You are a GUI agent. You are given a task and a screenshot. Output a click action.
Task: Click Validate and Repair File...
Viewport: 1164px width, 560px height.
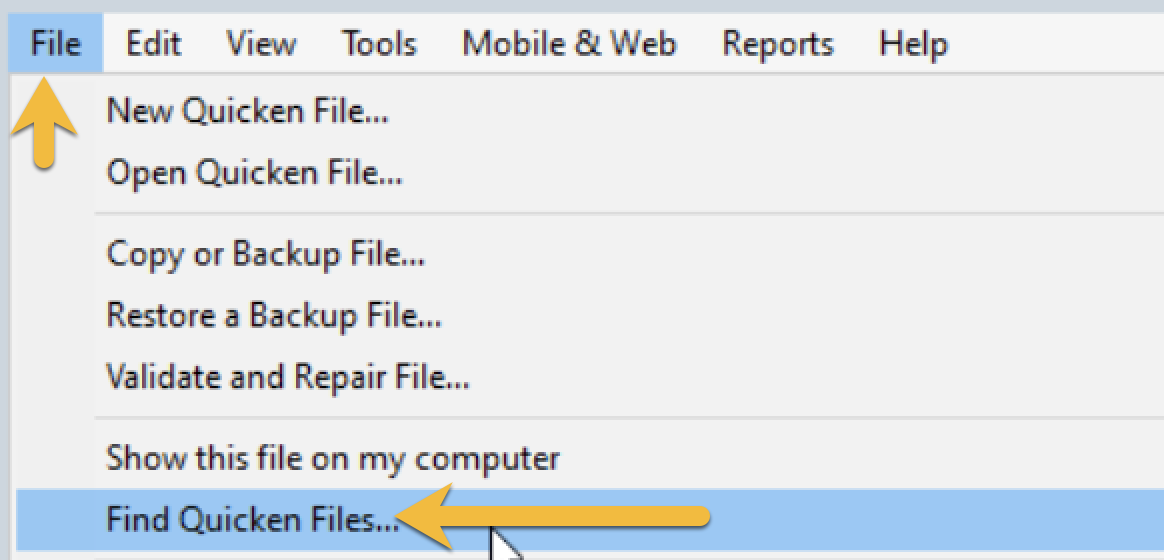(x=288, y=377)
